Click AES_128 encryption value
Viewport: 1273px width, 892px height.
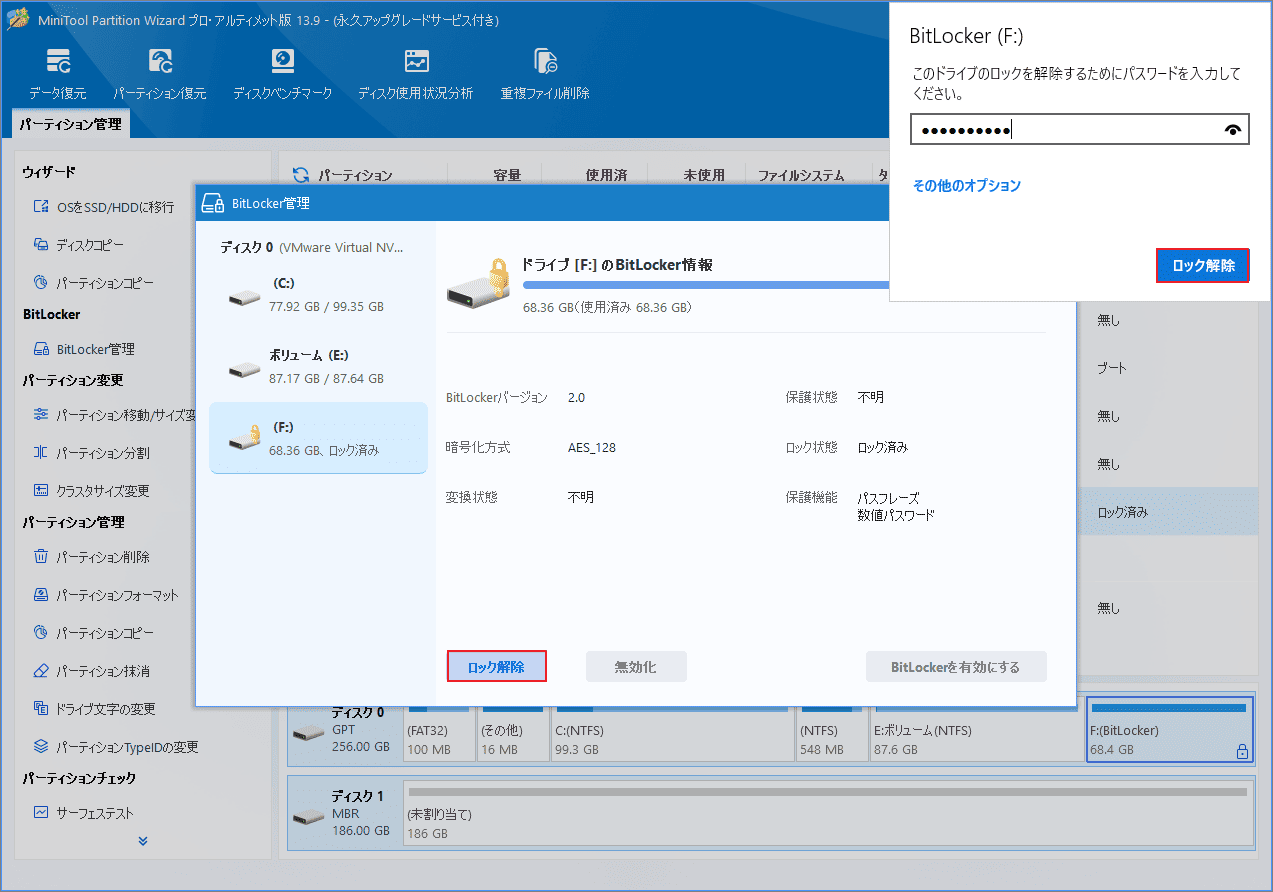point(592,447)
